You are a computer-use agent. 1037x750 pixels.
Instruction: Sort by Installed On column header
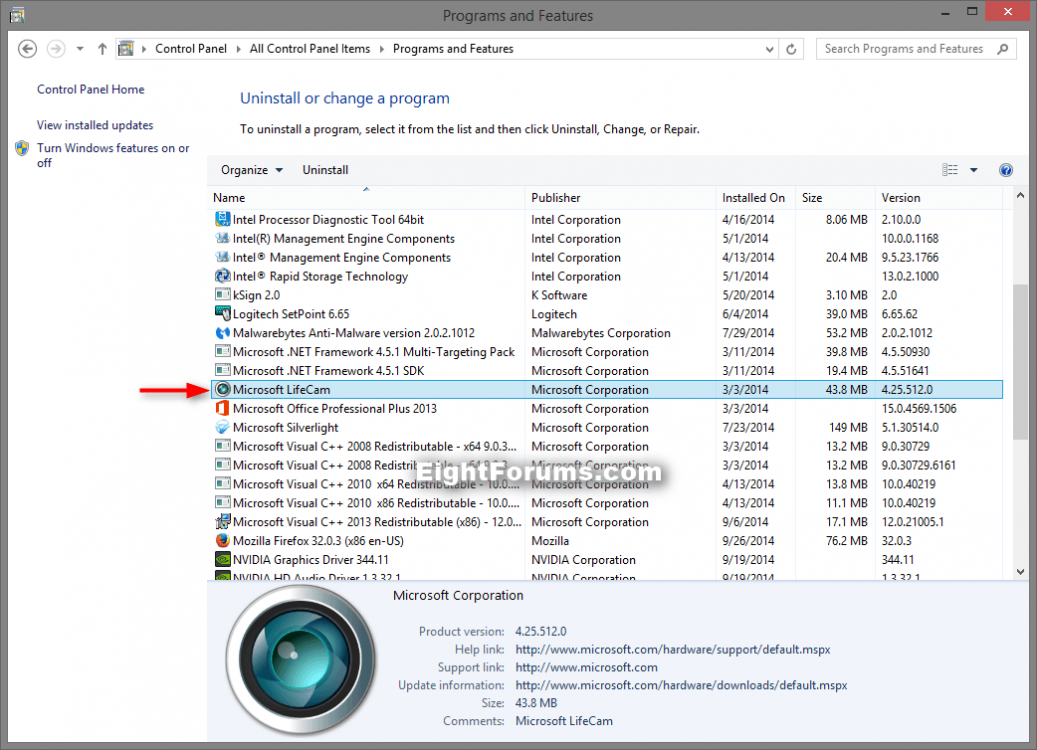click(756, 198)
